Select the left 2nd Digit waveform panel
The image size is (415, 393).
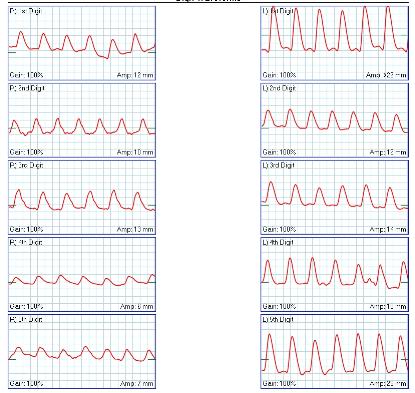coord(334,120)
